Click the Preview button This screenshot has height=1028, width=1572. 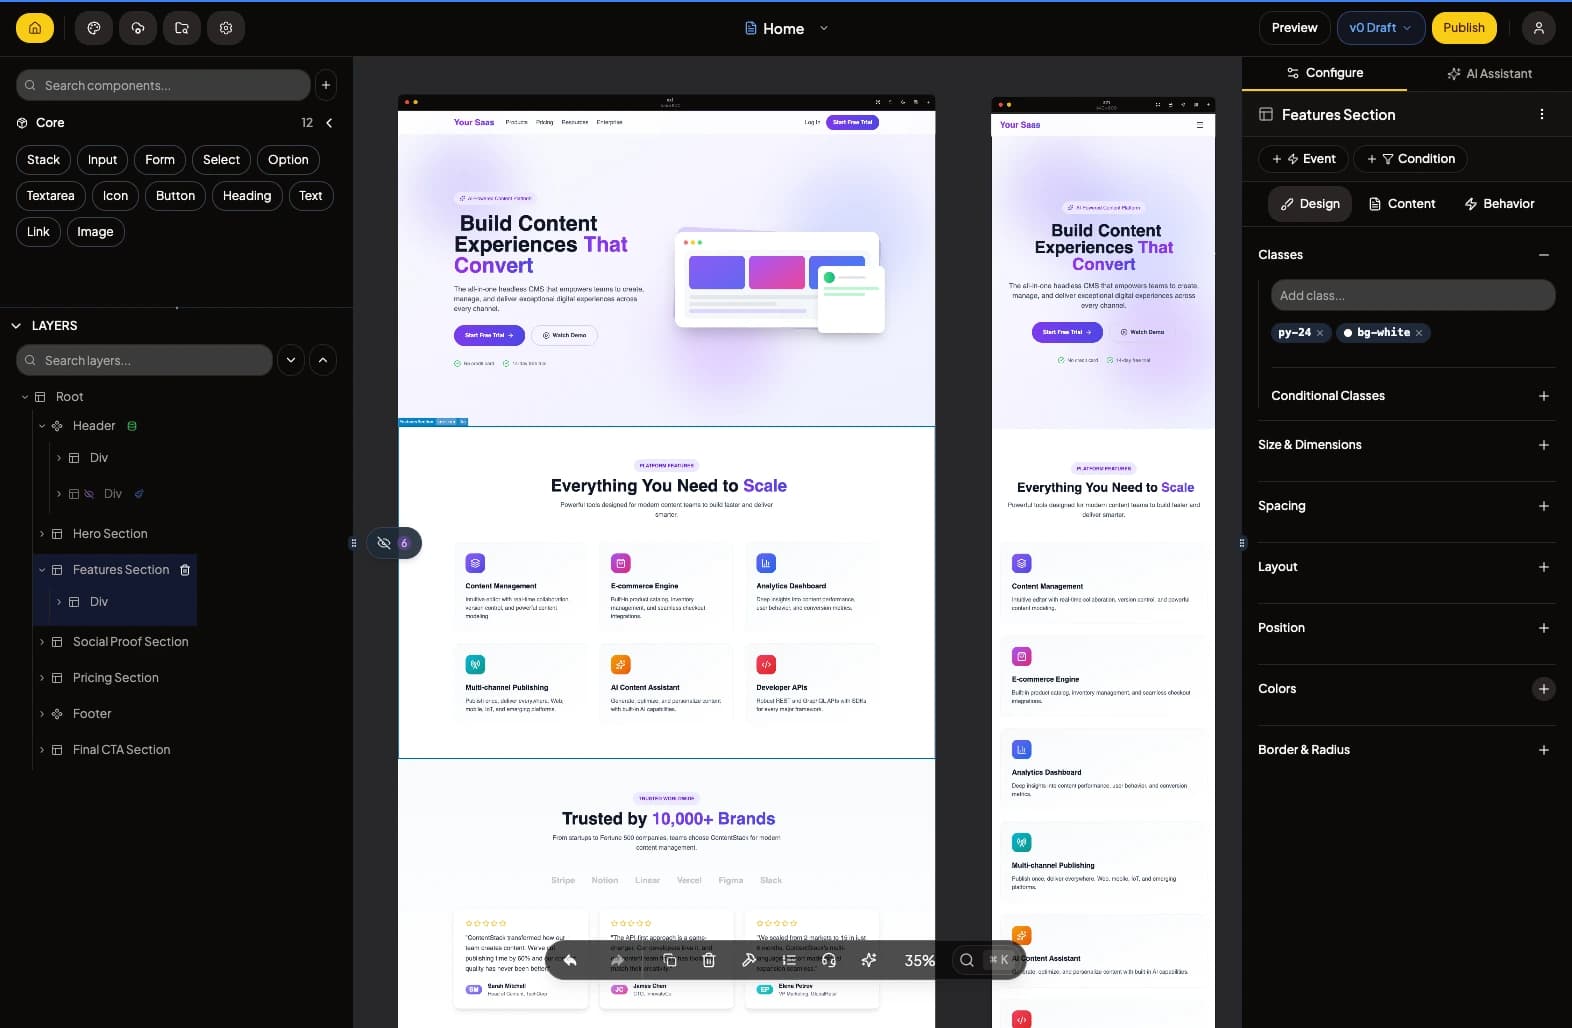(1294, 28)
